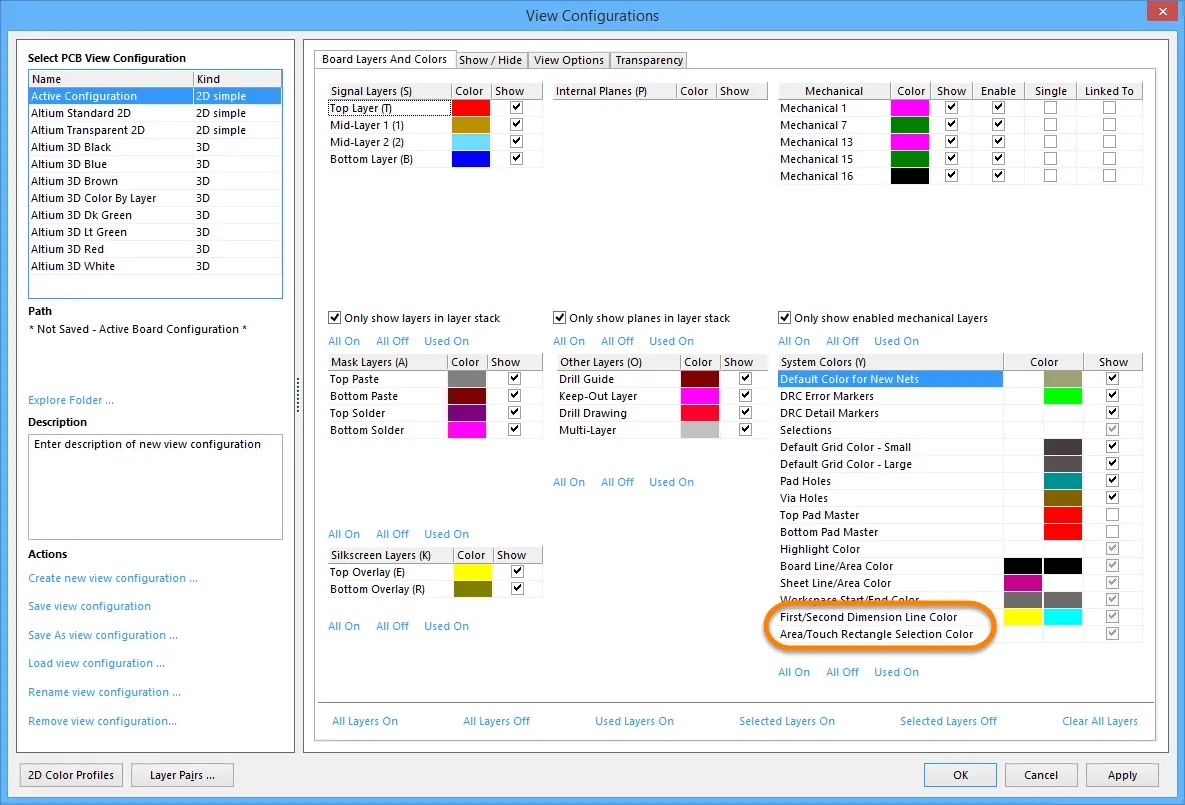The image size is (1185, 805).
Task: Toggle Show for DRC Error Markers
Action: pyautogui.click(x=1112, y=395)
